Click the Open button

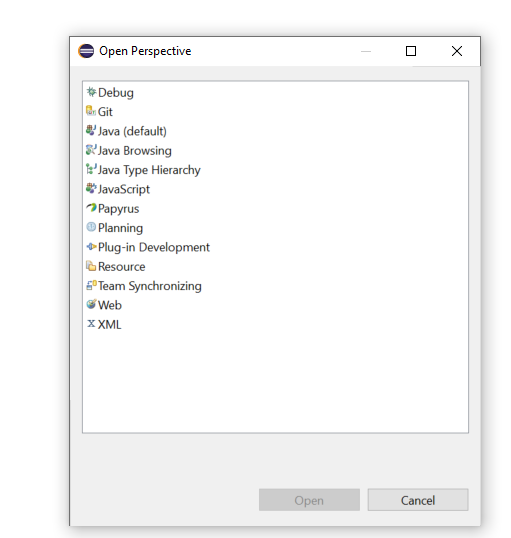point(309,500)
